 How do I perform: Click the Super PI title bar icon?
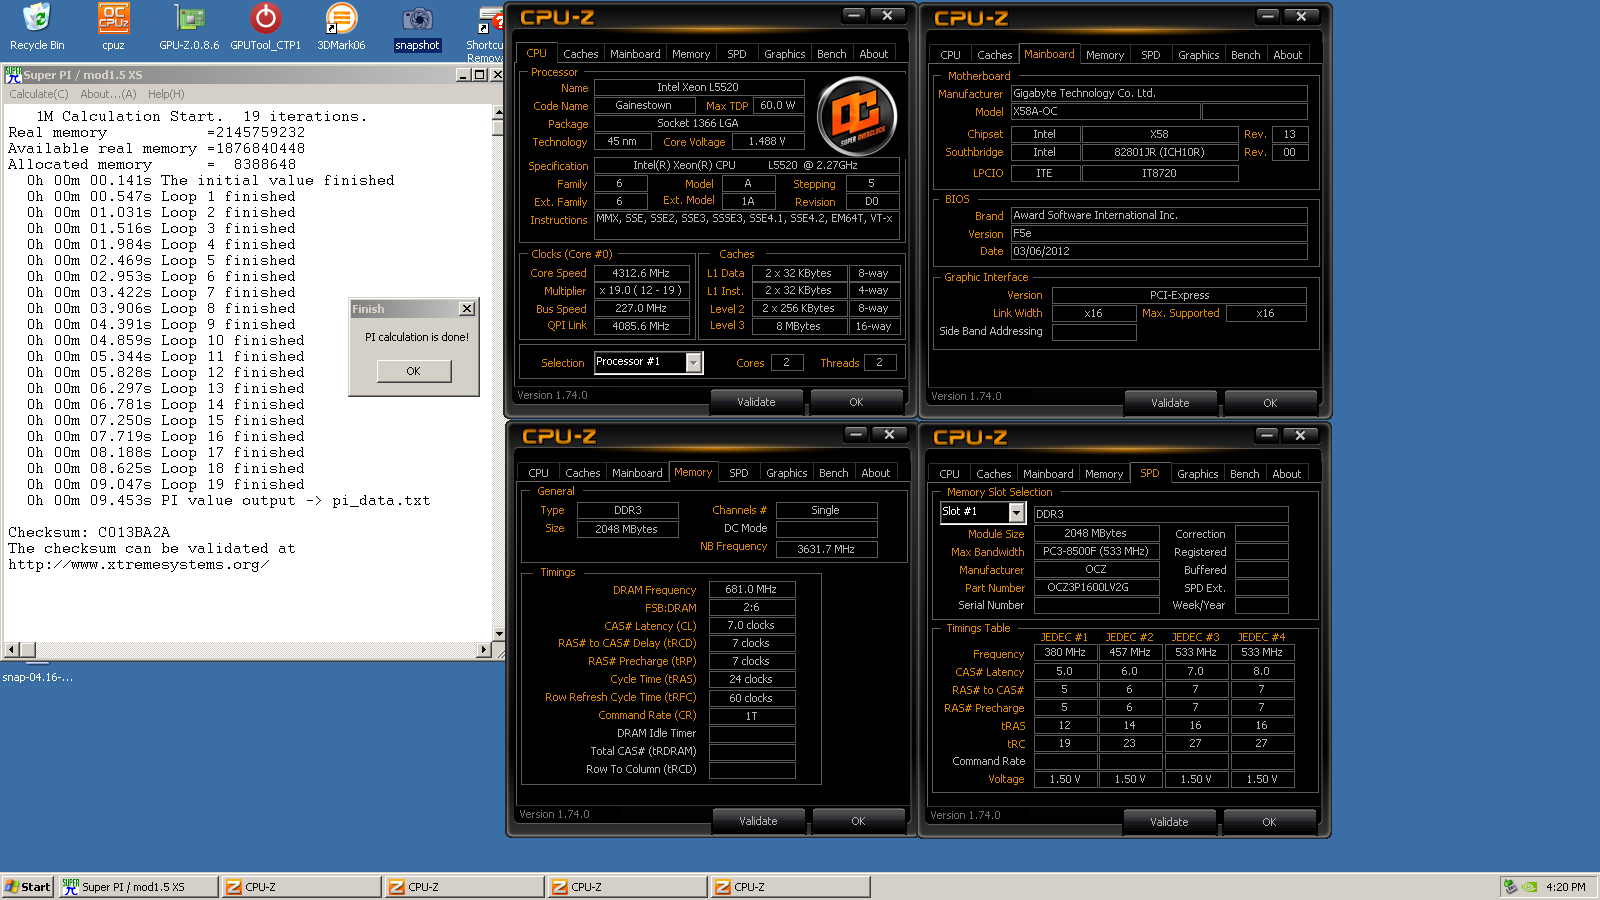pos(13,75)
